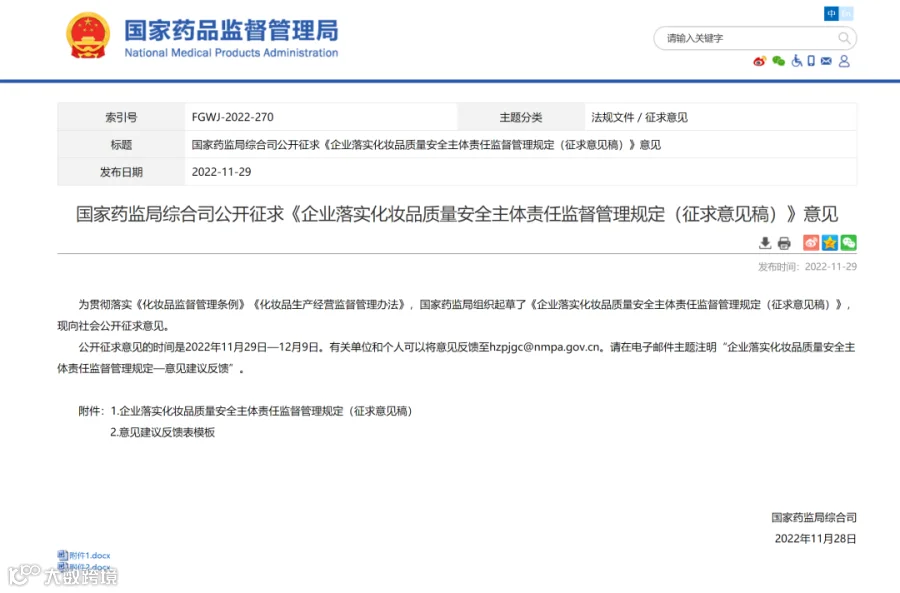Click the 国家药品监督管理局 site title

[x=231, y=30]
